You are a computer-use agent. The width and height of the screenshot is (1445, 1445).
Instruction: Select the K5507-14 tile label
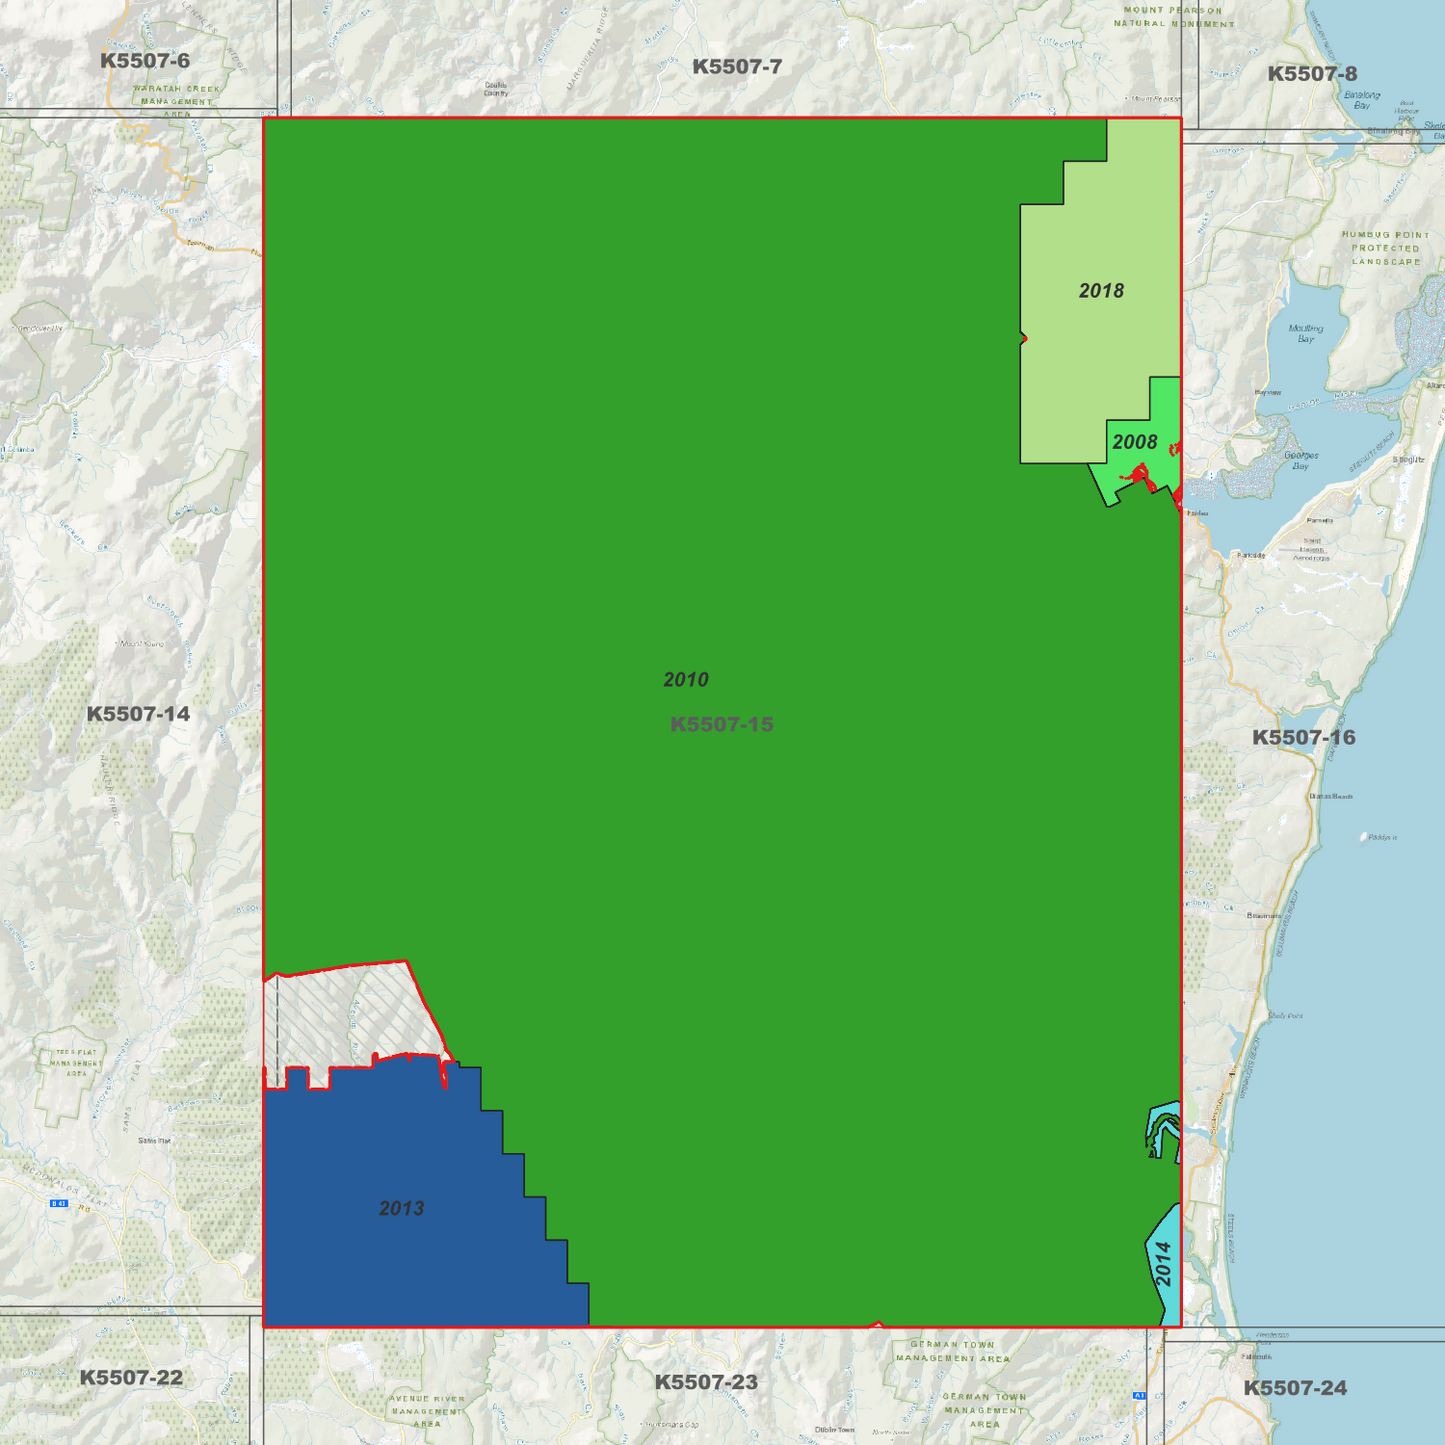point(138,714)
